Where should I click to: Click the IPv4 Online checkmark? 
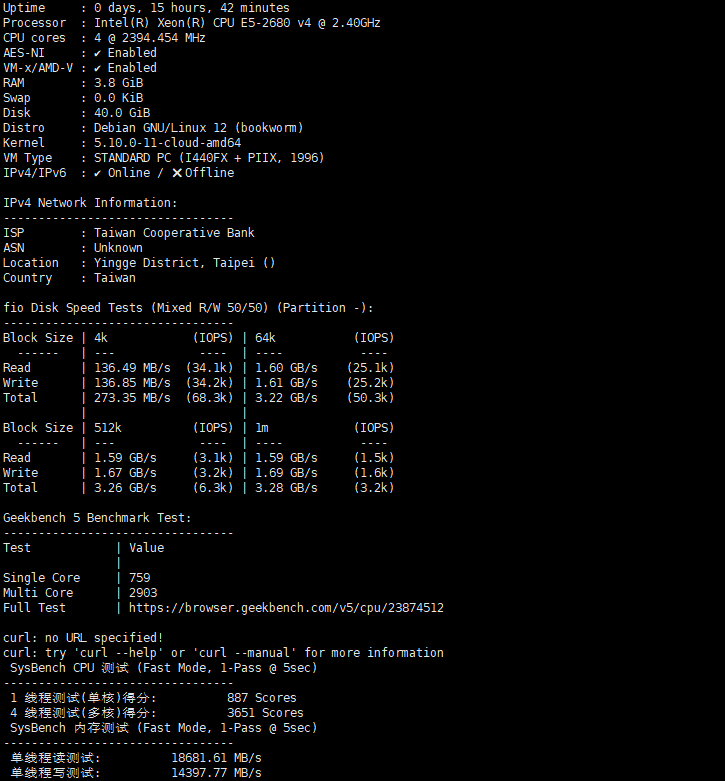click(x=98, y=173)
